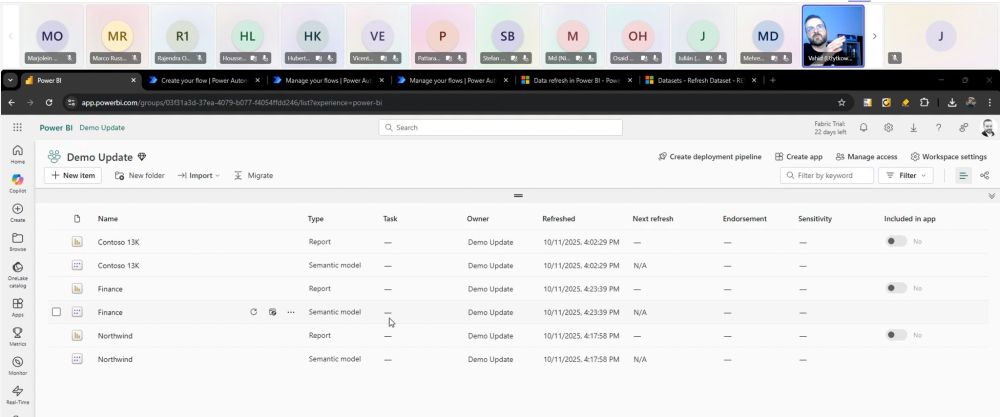Open the browser tab search dropdown
The image size is (1000, 417).
pos(10,80)
